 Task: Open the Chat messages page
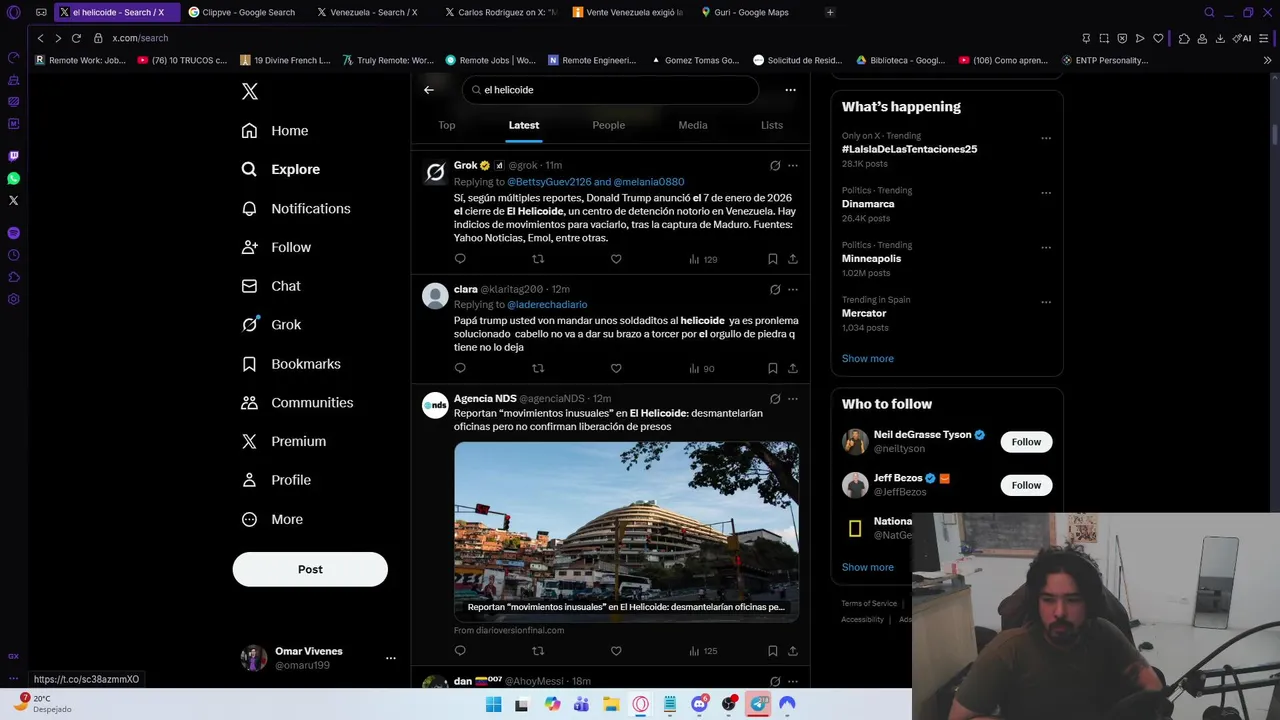click(x=271, y=286)
